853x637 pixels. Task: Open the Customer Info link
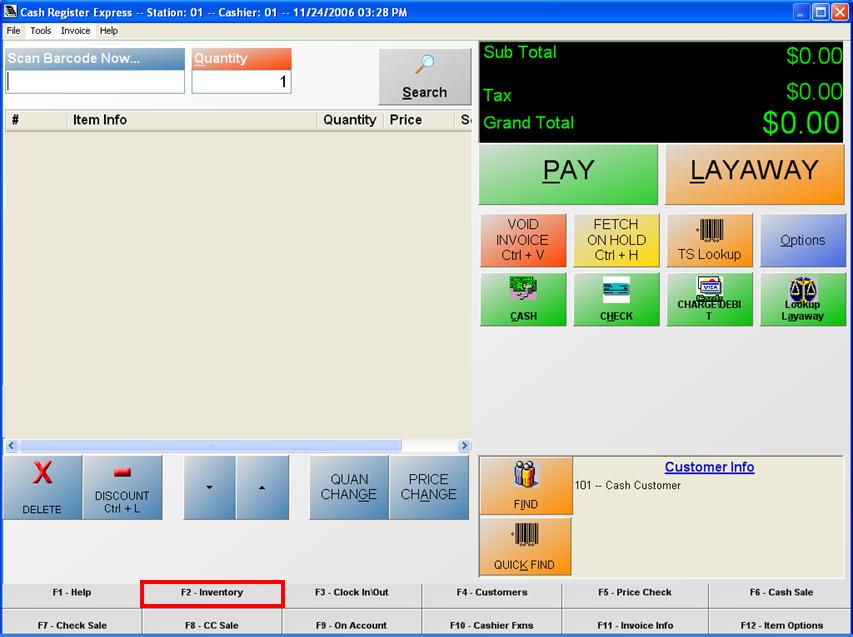[x=709, y=467]
